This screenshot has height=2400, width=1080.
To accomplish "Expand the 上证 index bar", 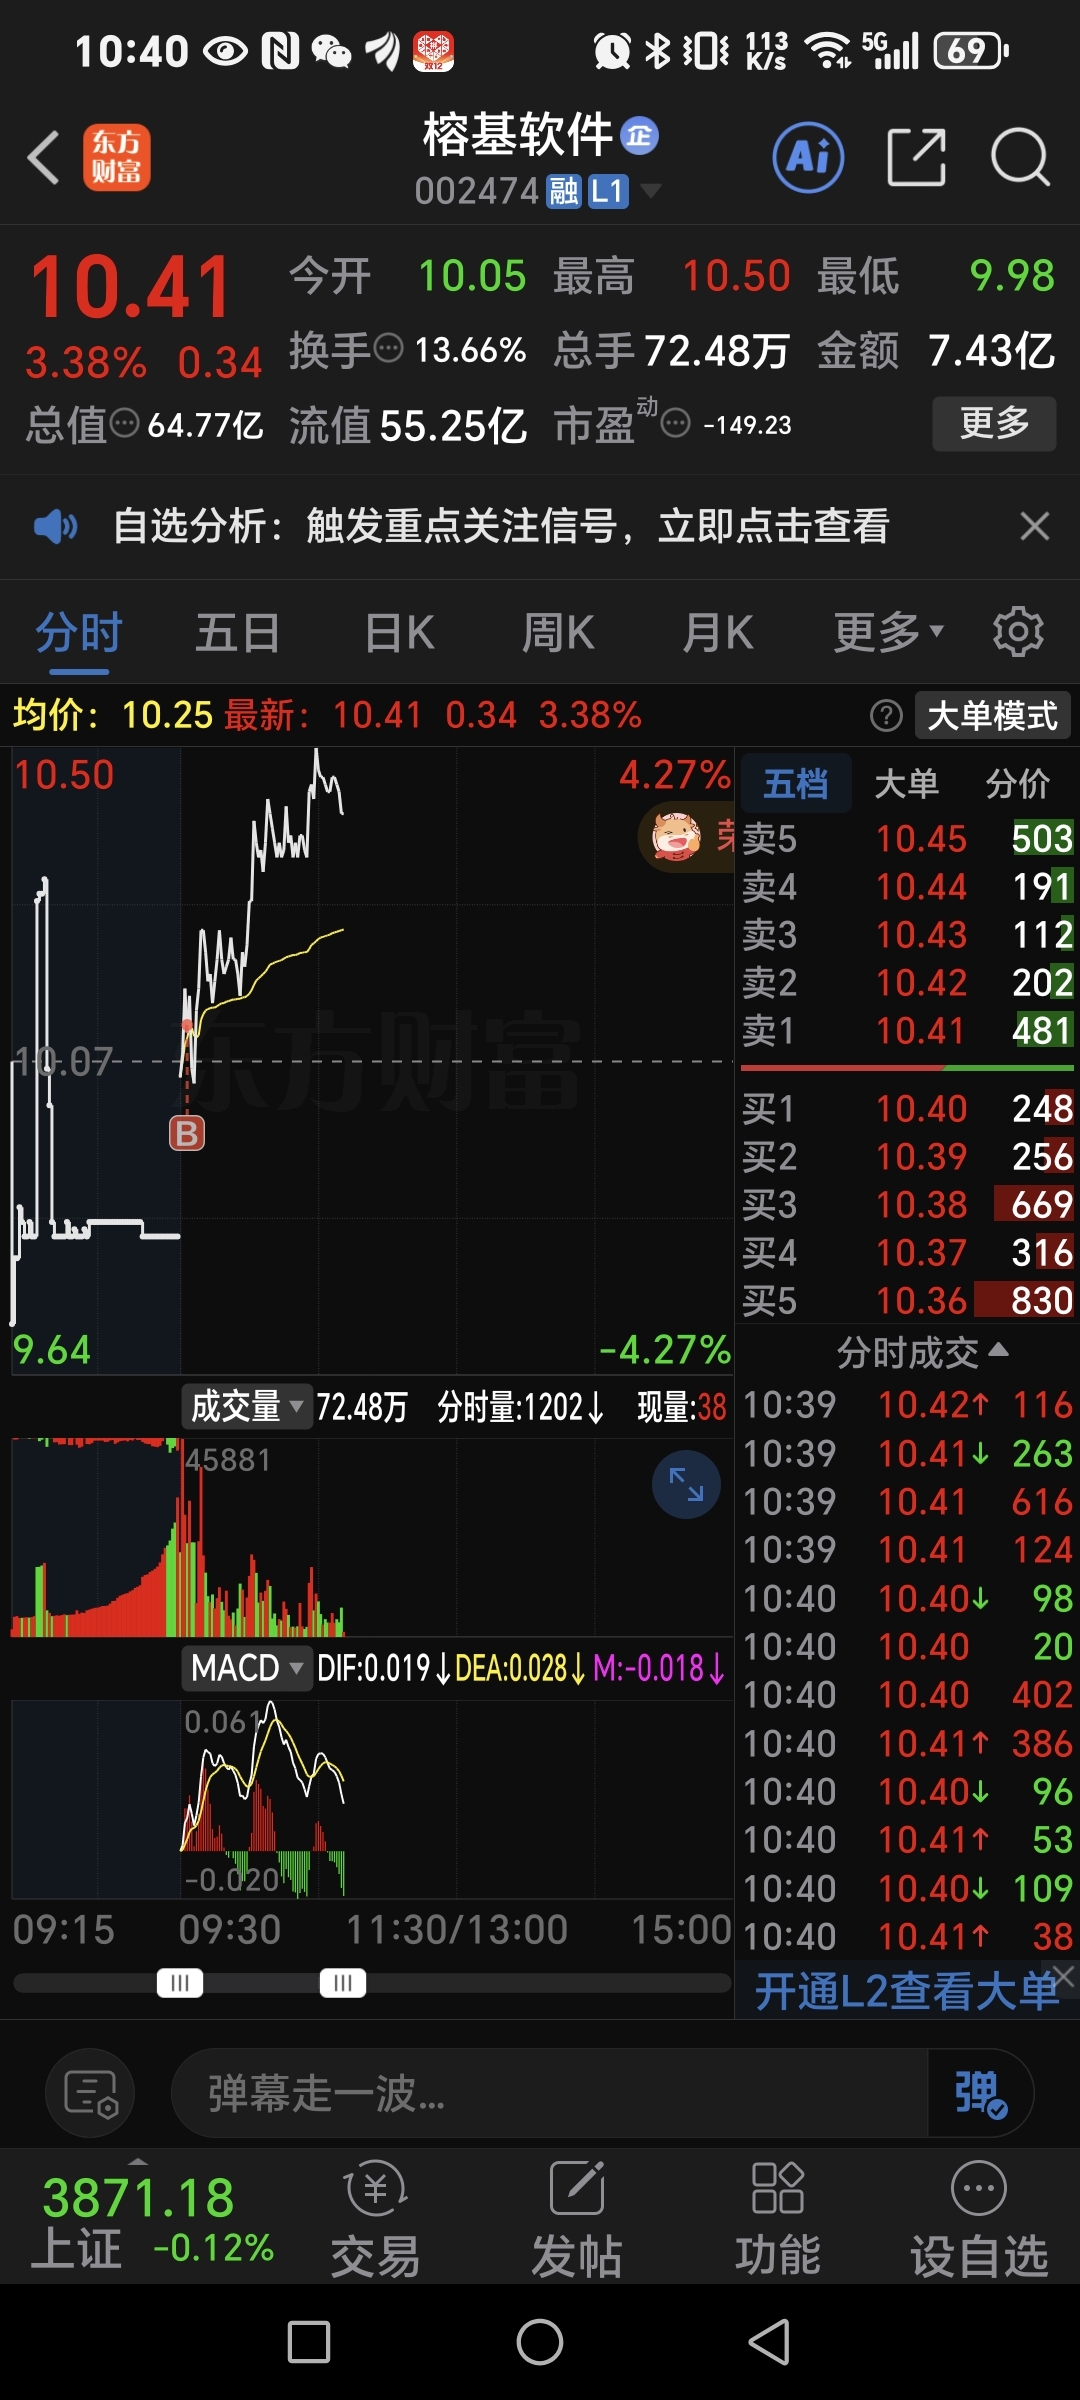I will (x=138, y=2161).
